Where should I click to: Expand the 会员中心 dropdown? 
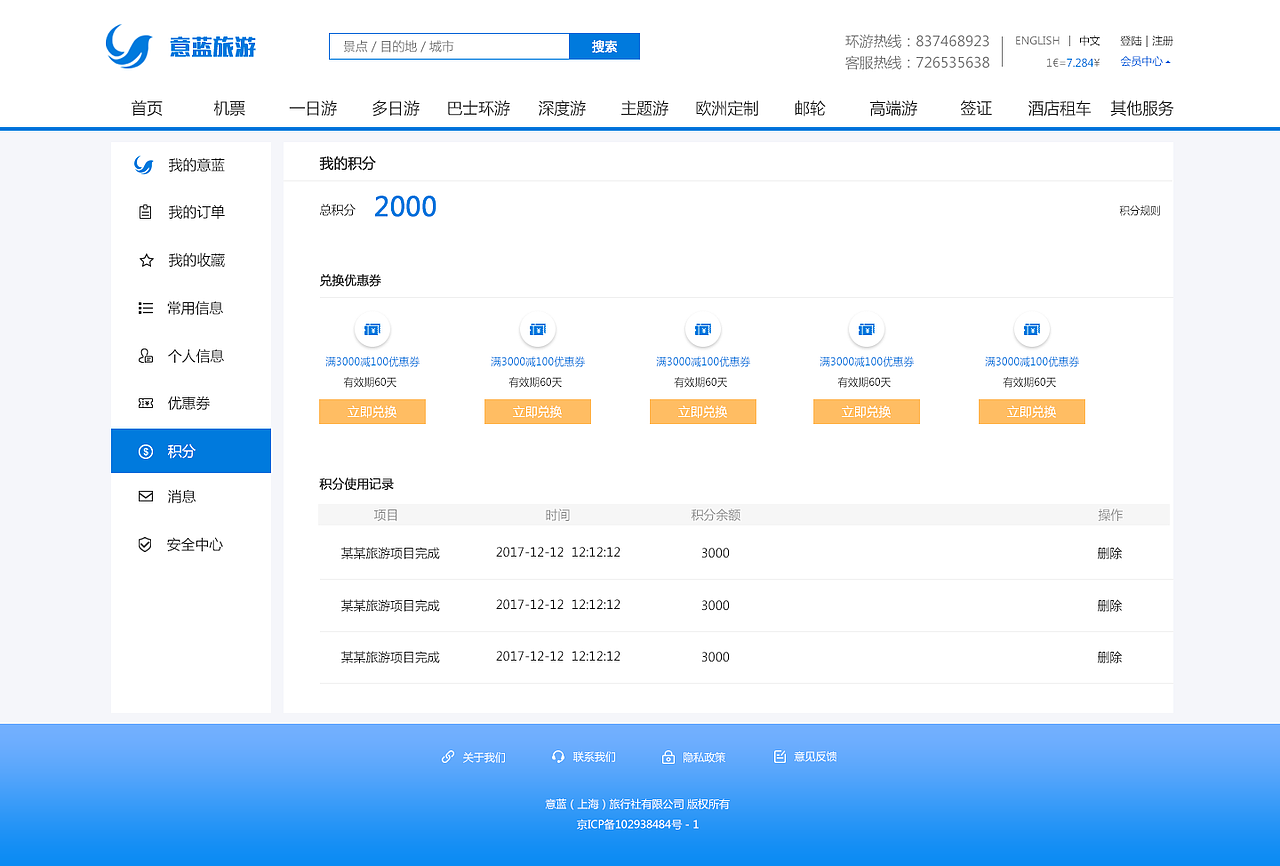[1145, 62]
